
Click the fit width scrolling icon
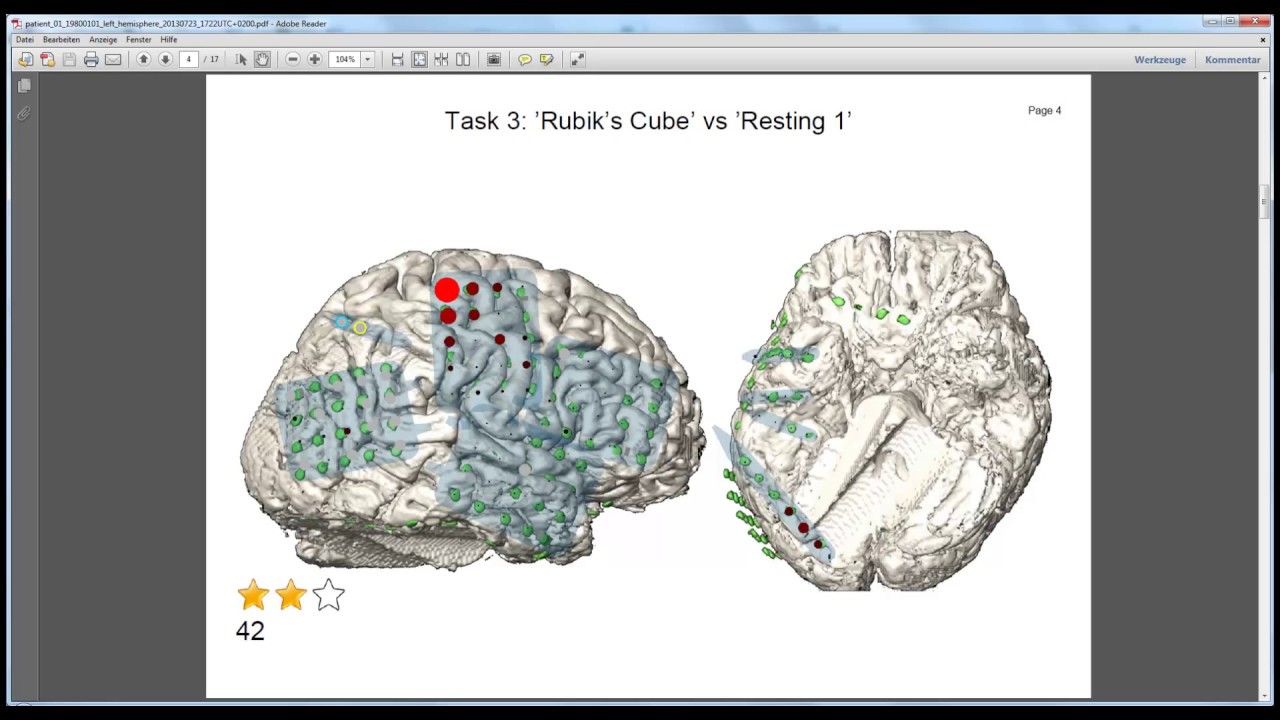click(x=397, y=60)
